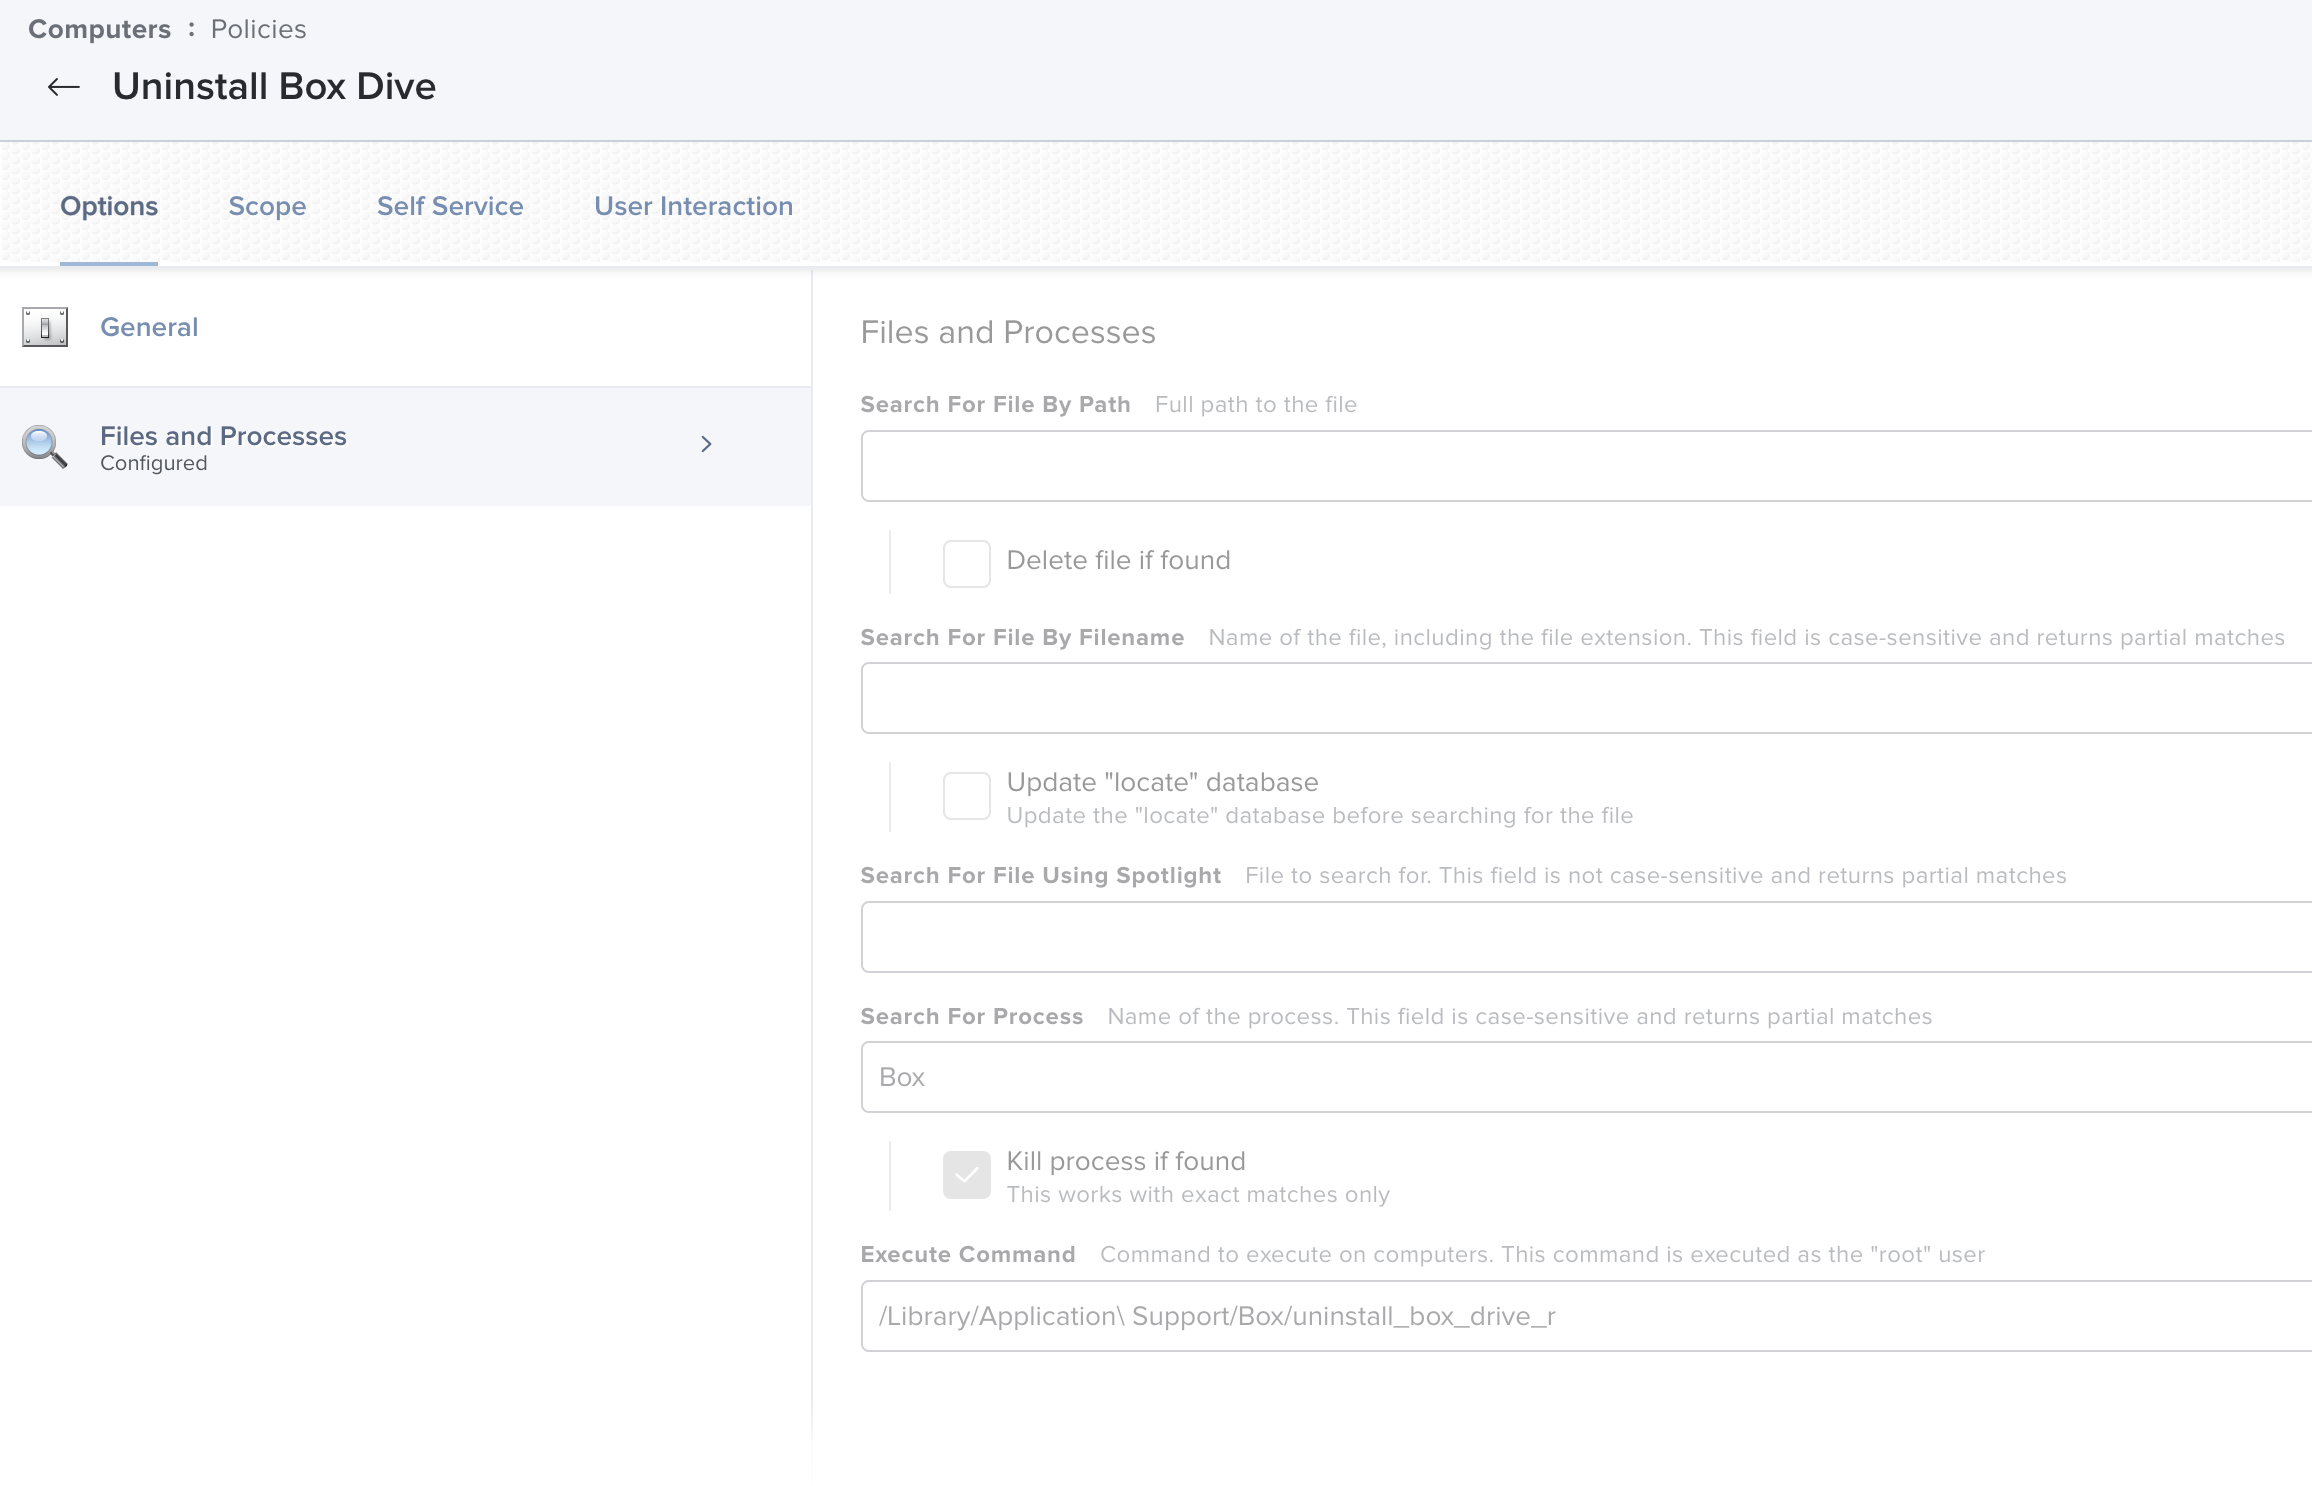Image resolution: width=2312 pixels, height=1486 pixels.
Task: Click the Search For File By Path field
Action: point(1586,466)
